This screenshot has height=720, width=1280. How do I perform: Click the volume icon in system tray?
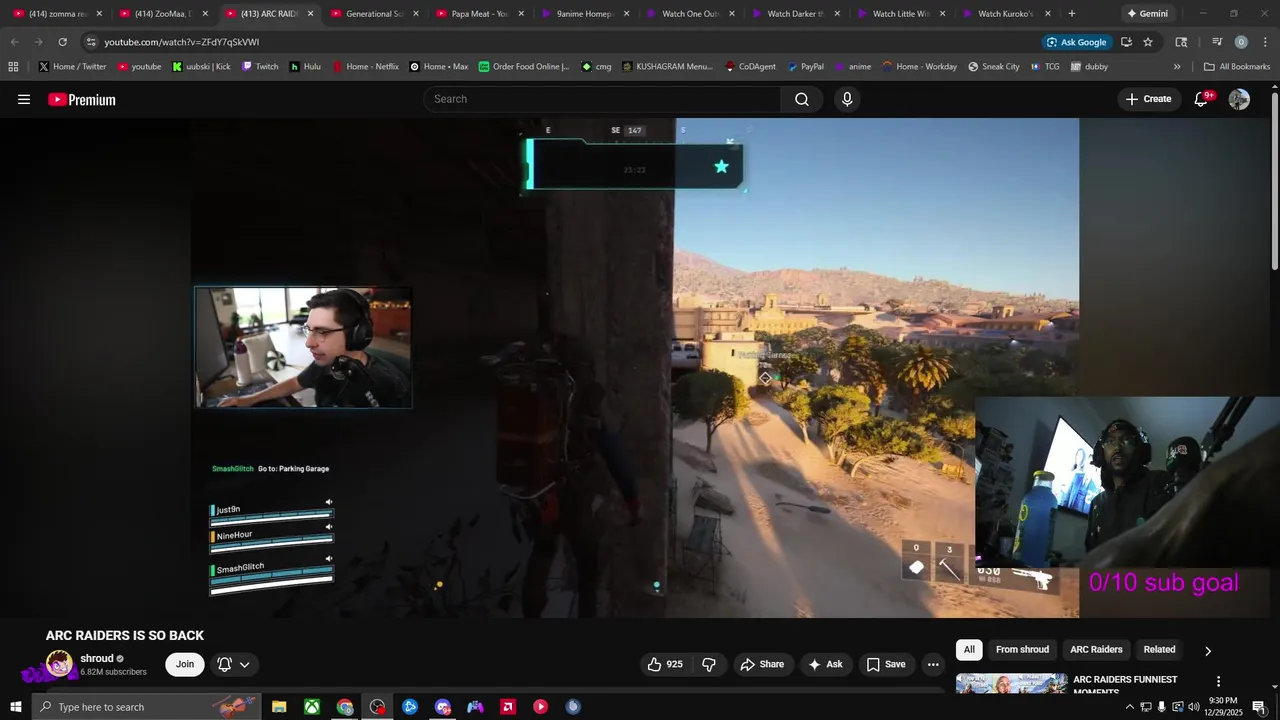click(1193, 707)
